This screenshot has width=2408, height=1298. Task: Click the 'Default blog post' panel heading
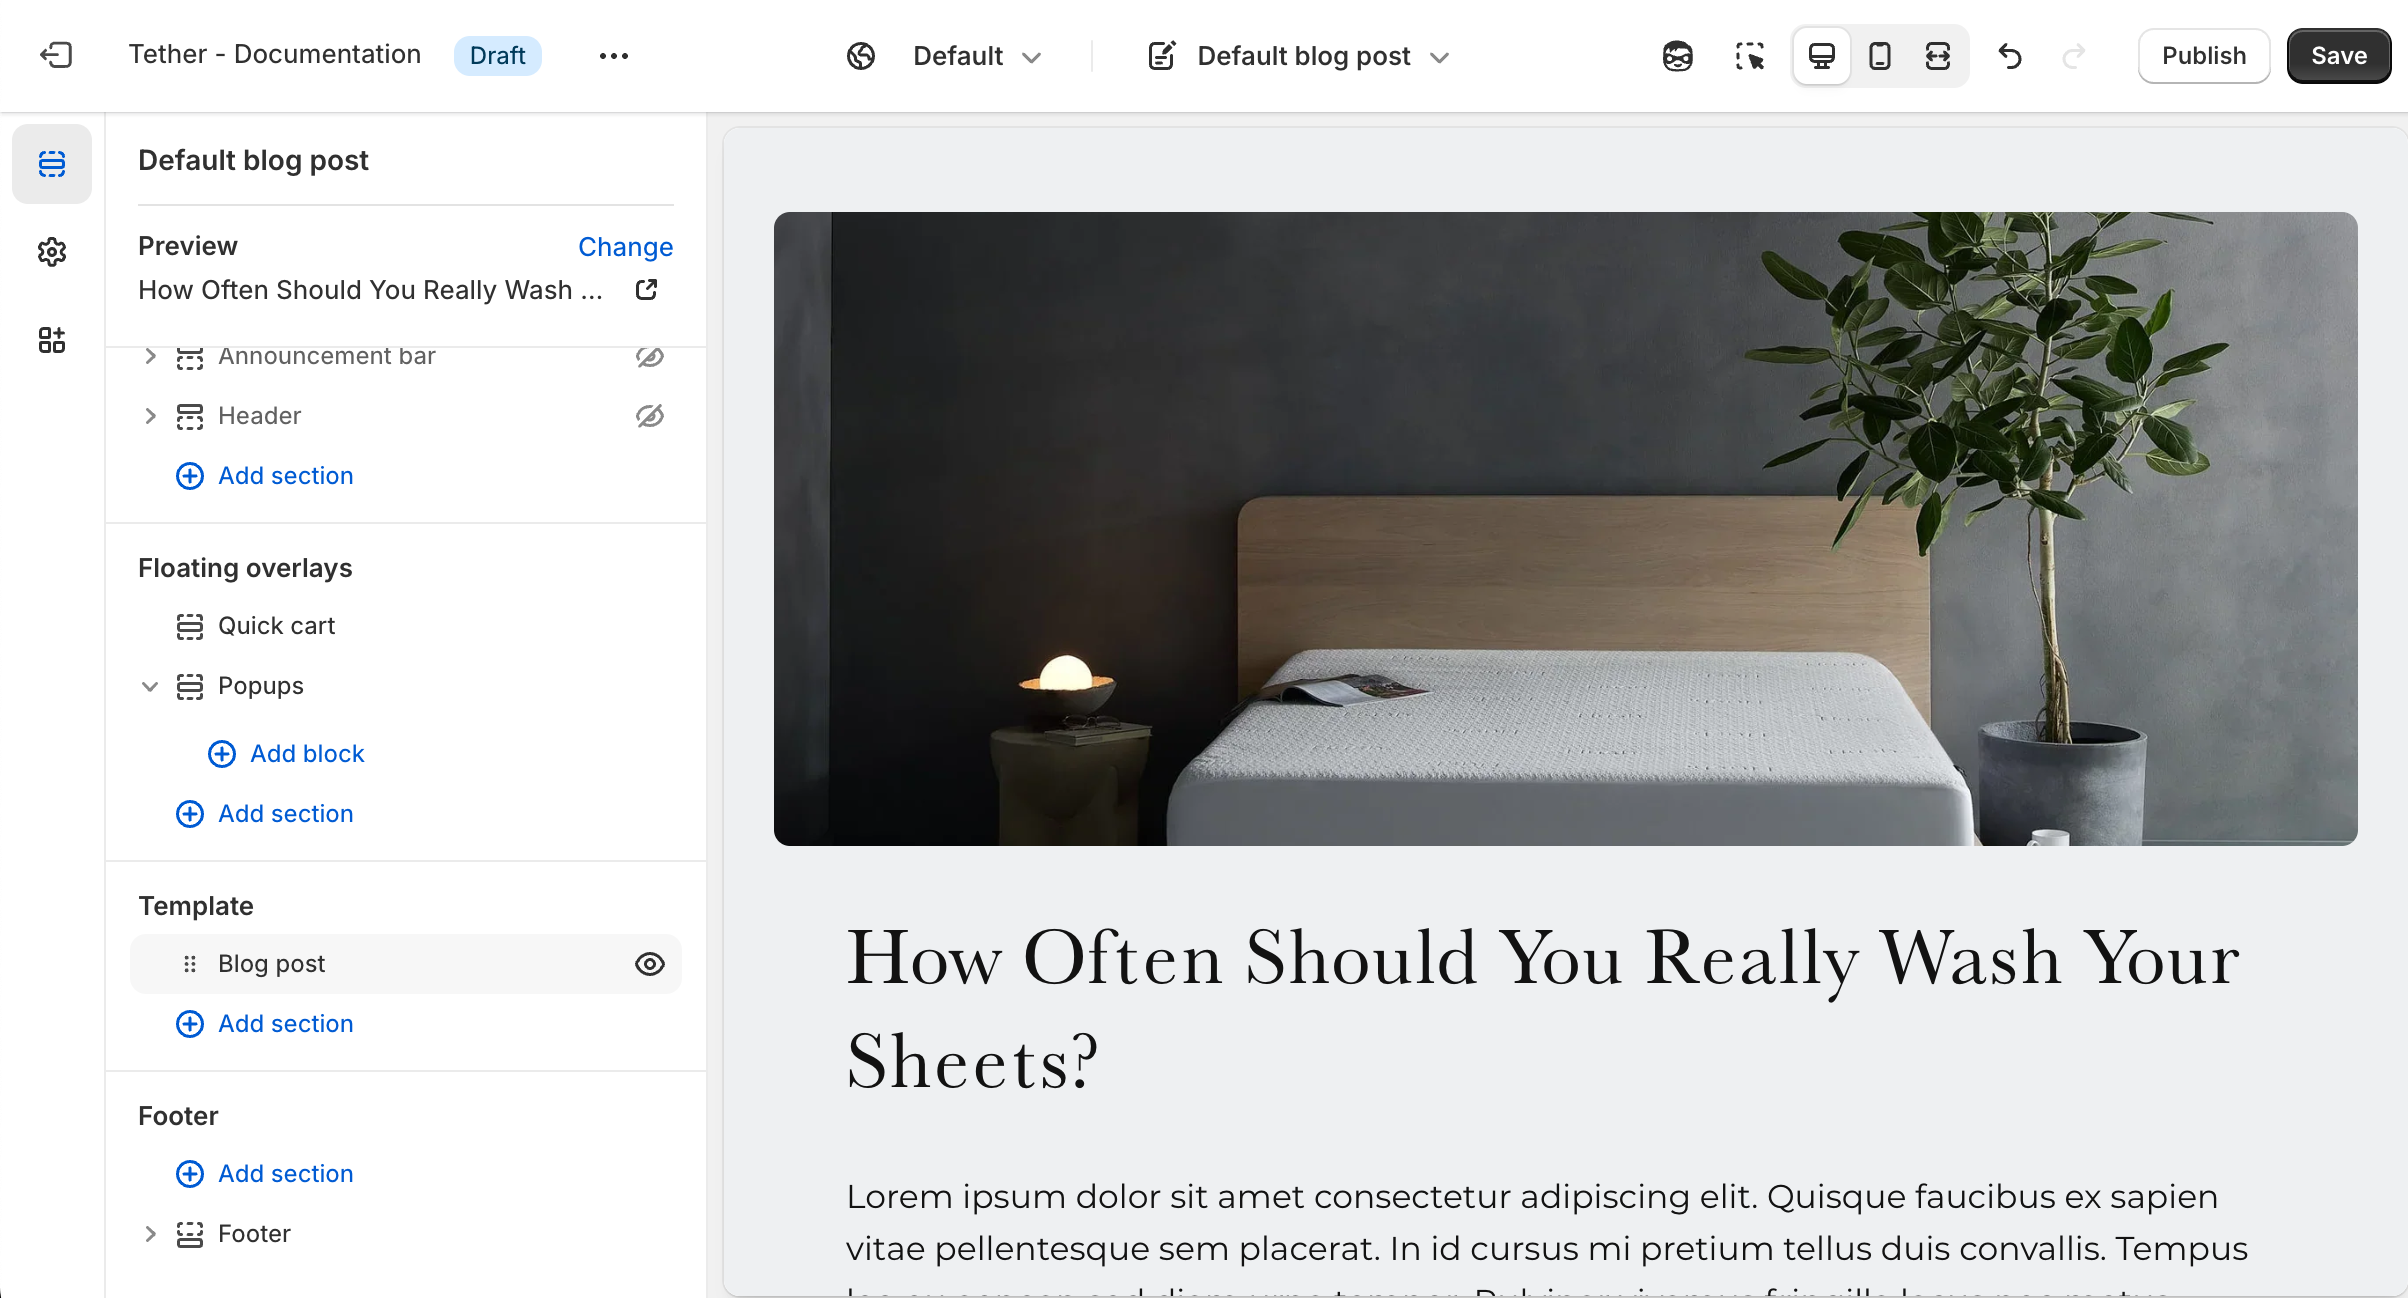click(x=254, y=160)
